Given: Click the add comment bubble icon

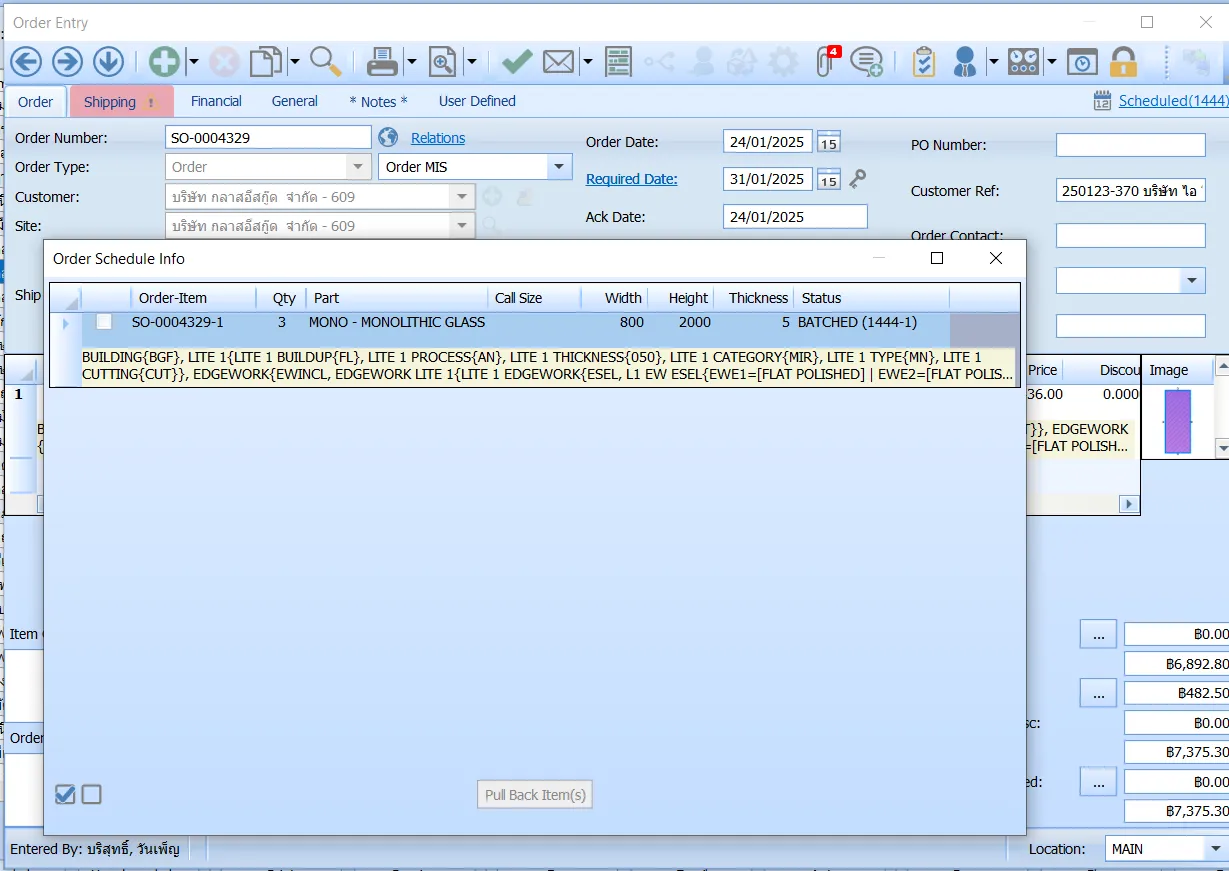Looking at the screenshot, I should click(x=866, y=62).
